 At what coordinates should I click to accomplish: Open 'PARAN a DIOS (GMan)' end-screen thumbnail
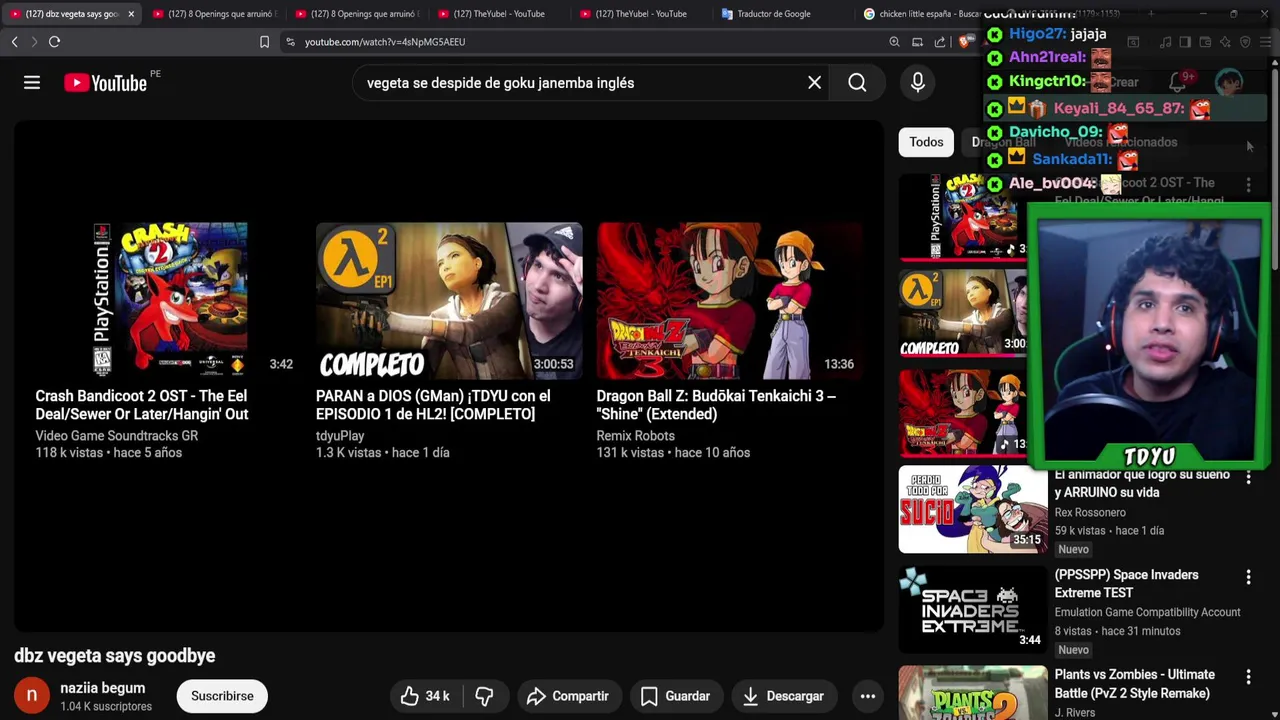point(449,300)
